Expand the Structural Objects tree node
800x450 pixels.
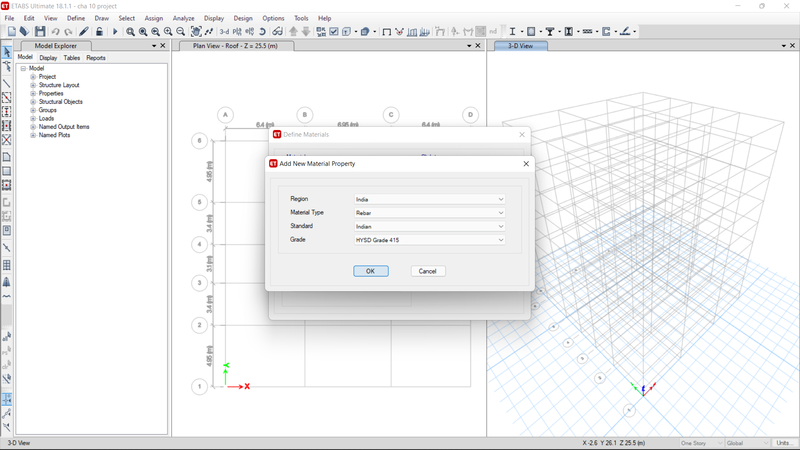coord(33,102)
